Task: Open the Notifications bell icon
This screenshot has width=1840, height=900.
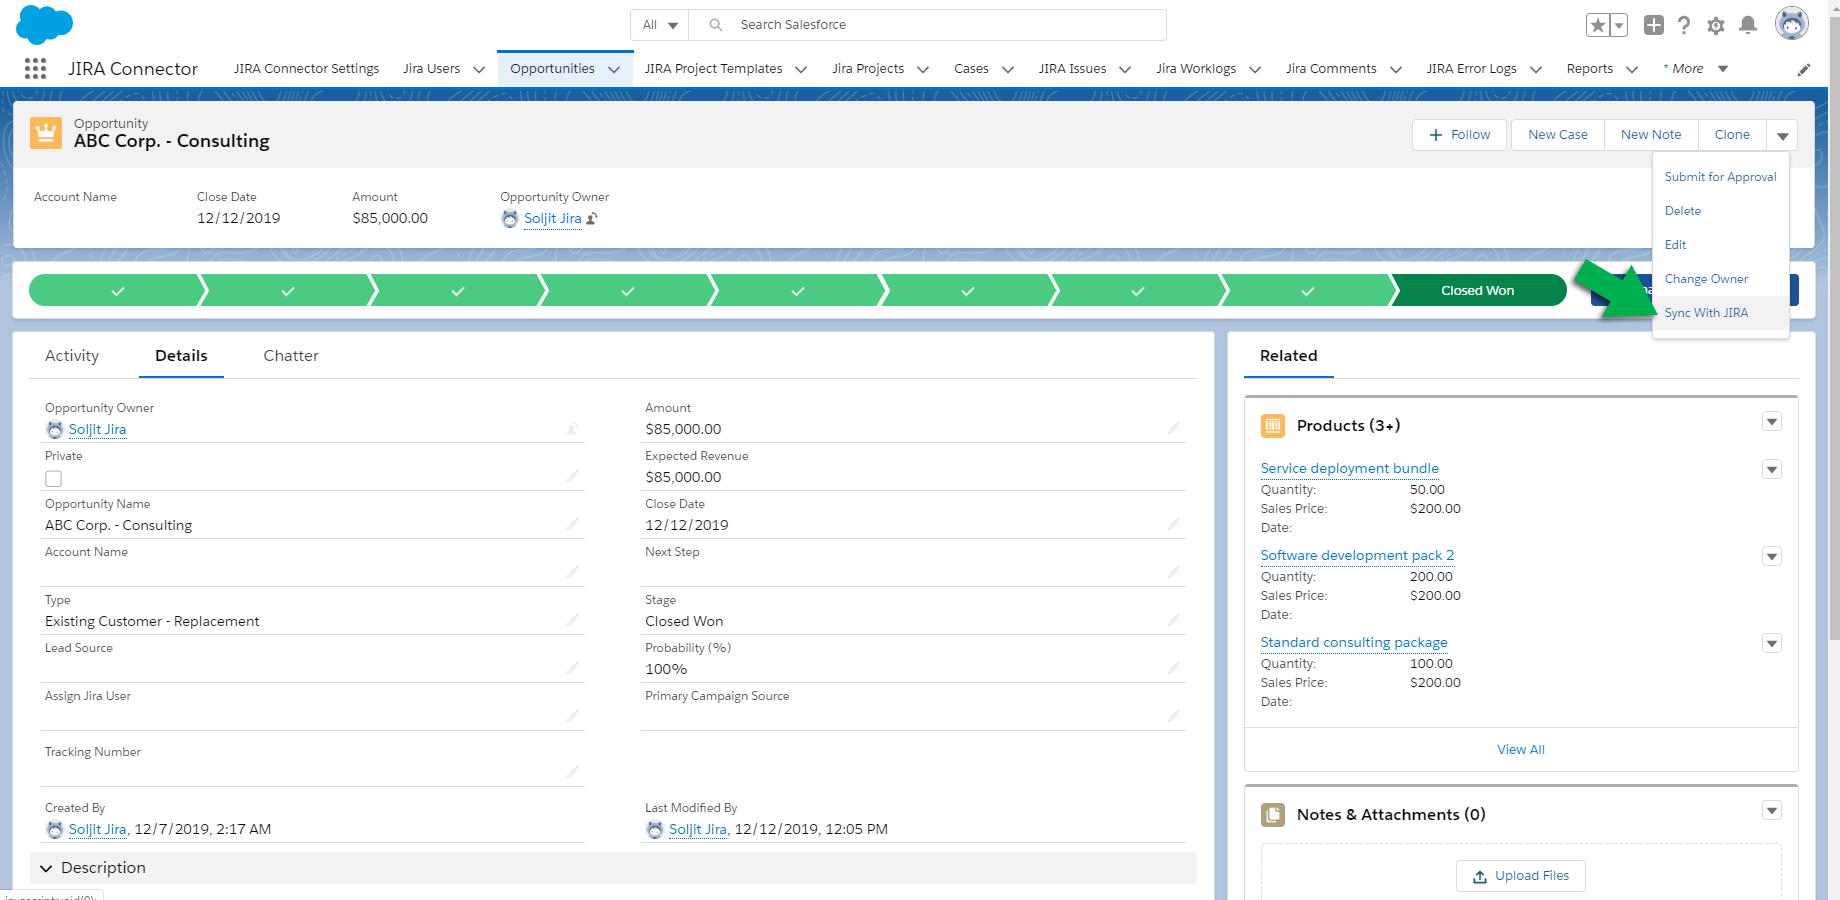Action: click(1748, 25)
